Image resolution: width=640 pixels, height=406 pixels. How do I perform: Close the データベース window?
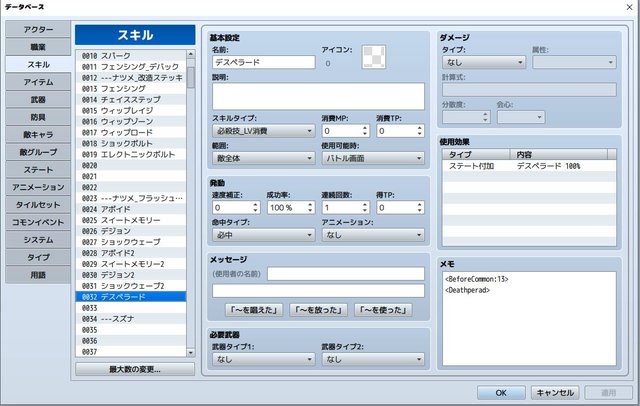pyautogui.click(x=629, y=7)
